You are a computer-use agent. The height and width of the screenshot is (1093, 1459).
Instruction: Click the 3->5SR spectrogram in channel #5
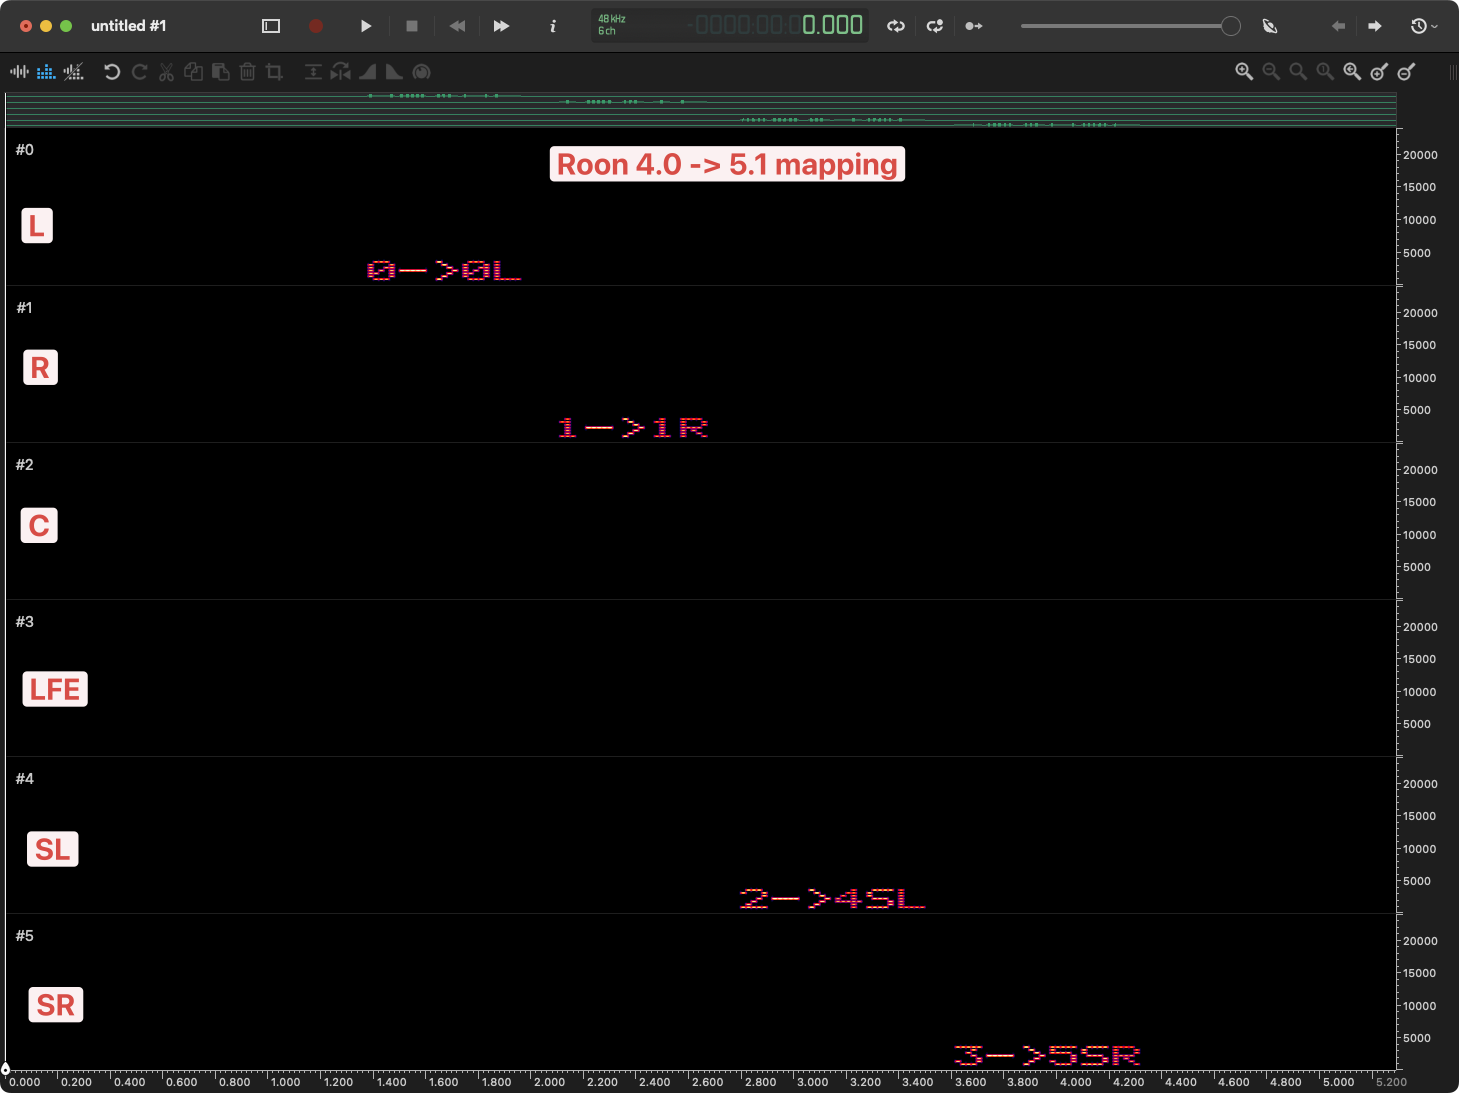1047,1056
